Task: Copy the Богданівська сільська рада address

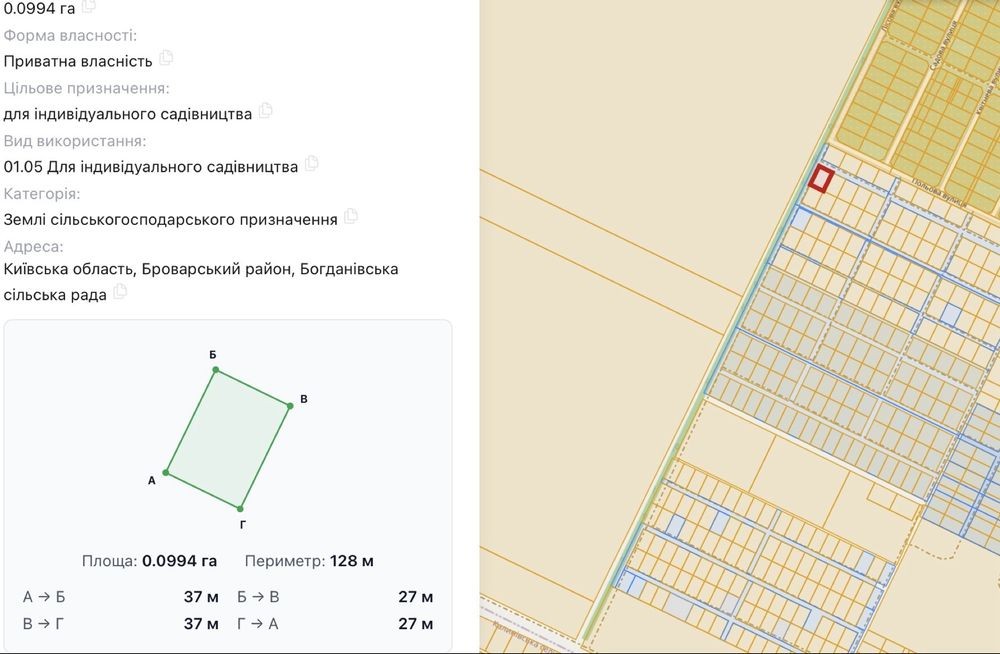Action: pyautogui.click(x=120, y=292)
